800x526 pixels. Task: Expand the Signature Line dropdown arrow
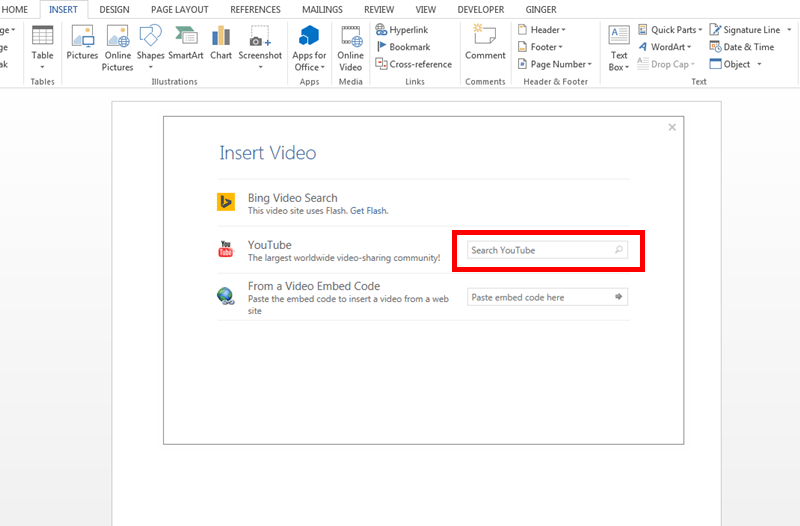tap(789, 30)
